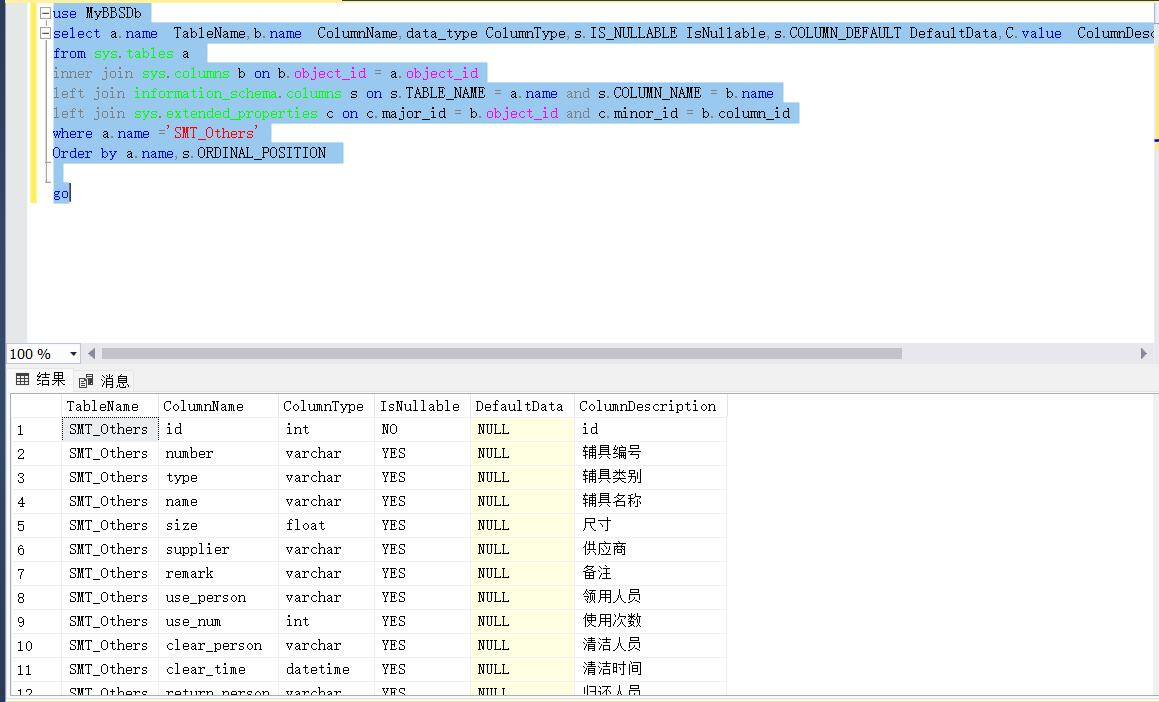Click 'SMT_Others' string in where clause
The height and width of the screenshot is (702, 1159).
pyautogui.click(x=214, y=133)
